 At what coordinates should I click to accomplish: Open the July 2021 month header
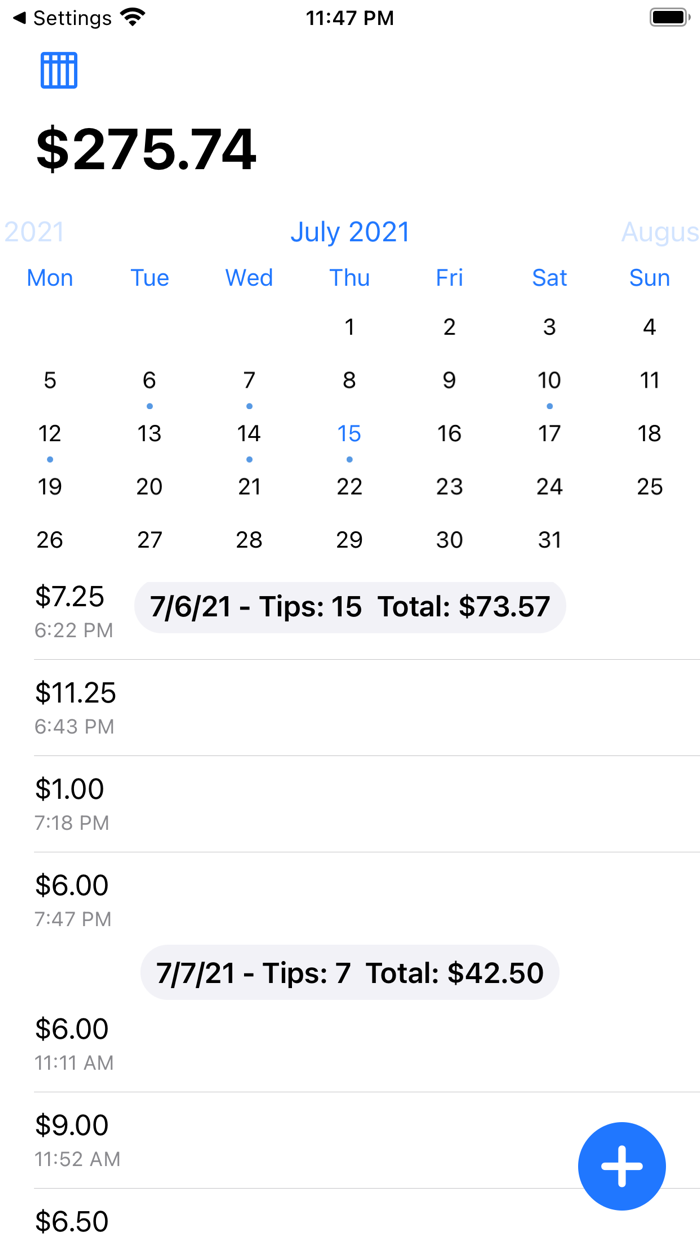(349, 232)
